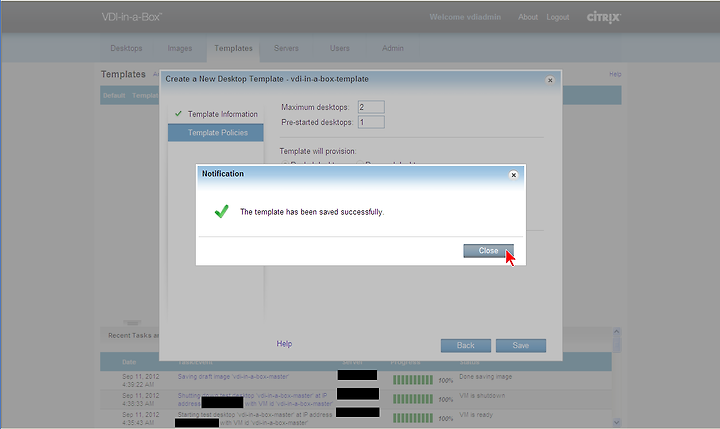Click the Back button in template dialog
This screenshot has height=429, width=720.
pyautogui.click(x=466, y=345)
